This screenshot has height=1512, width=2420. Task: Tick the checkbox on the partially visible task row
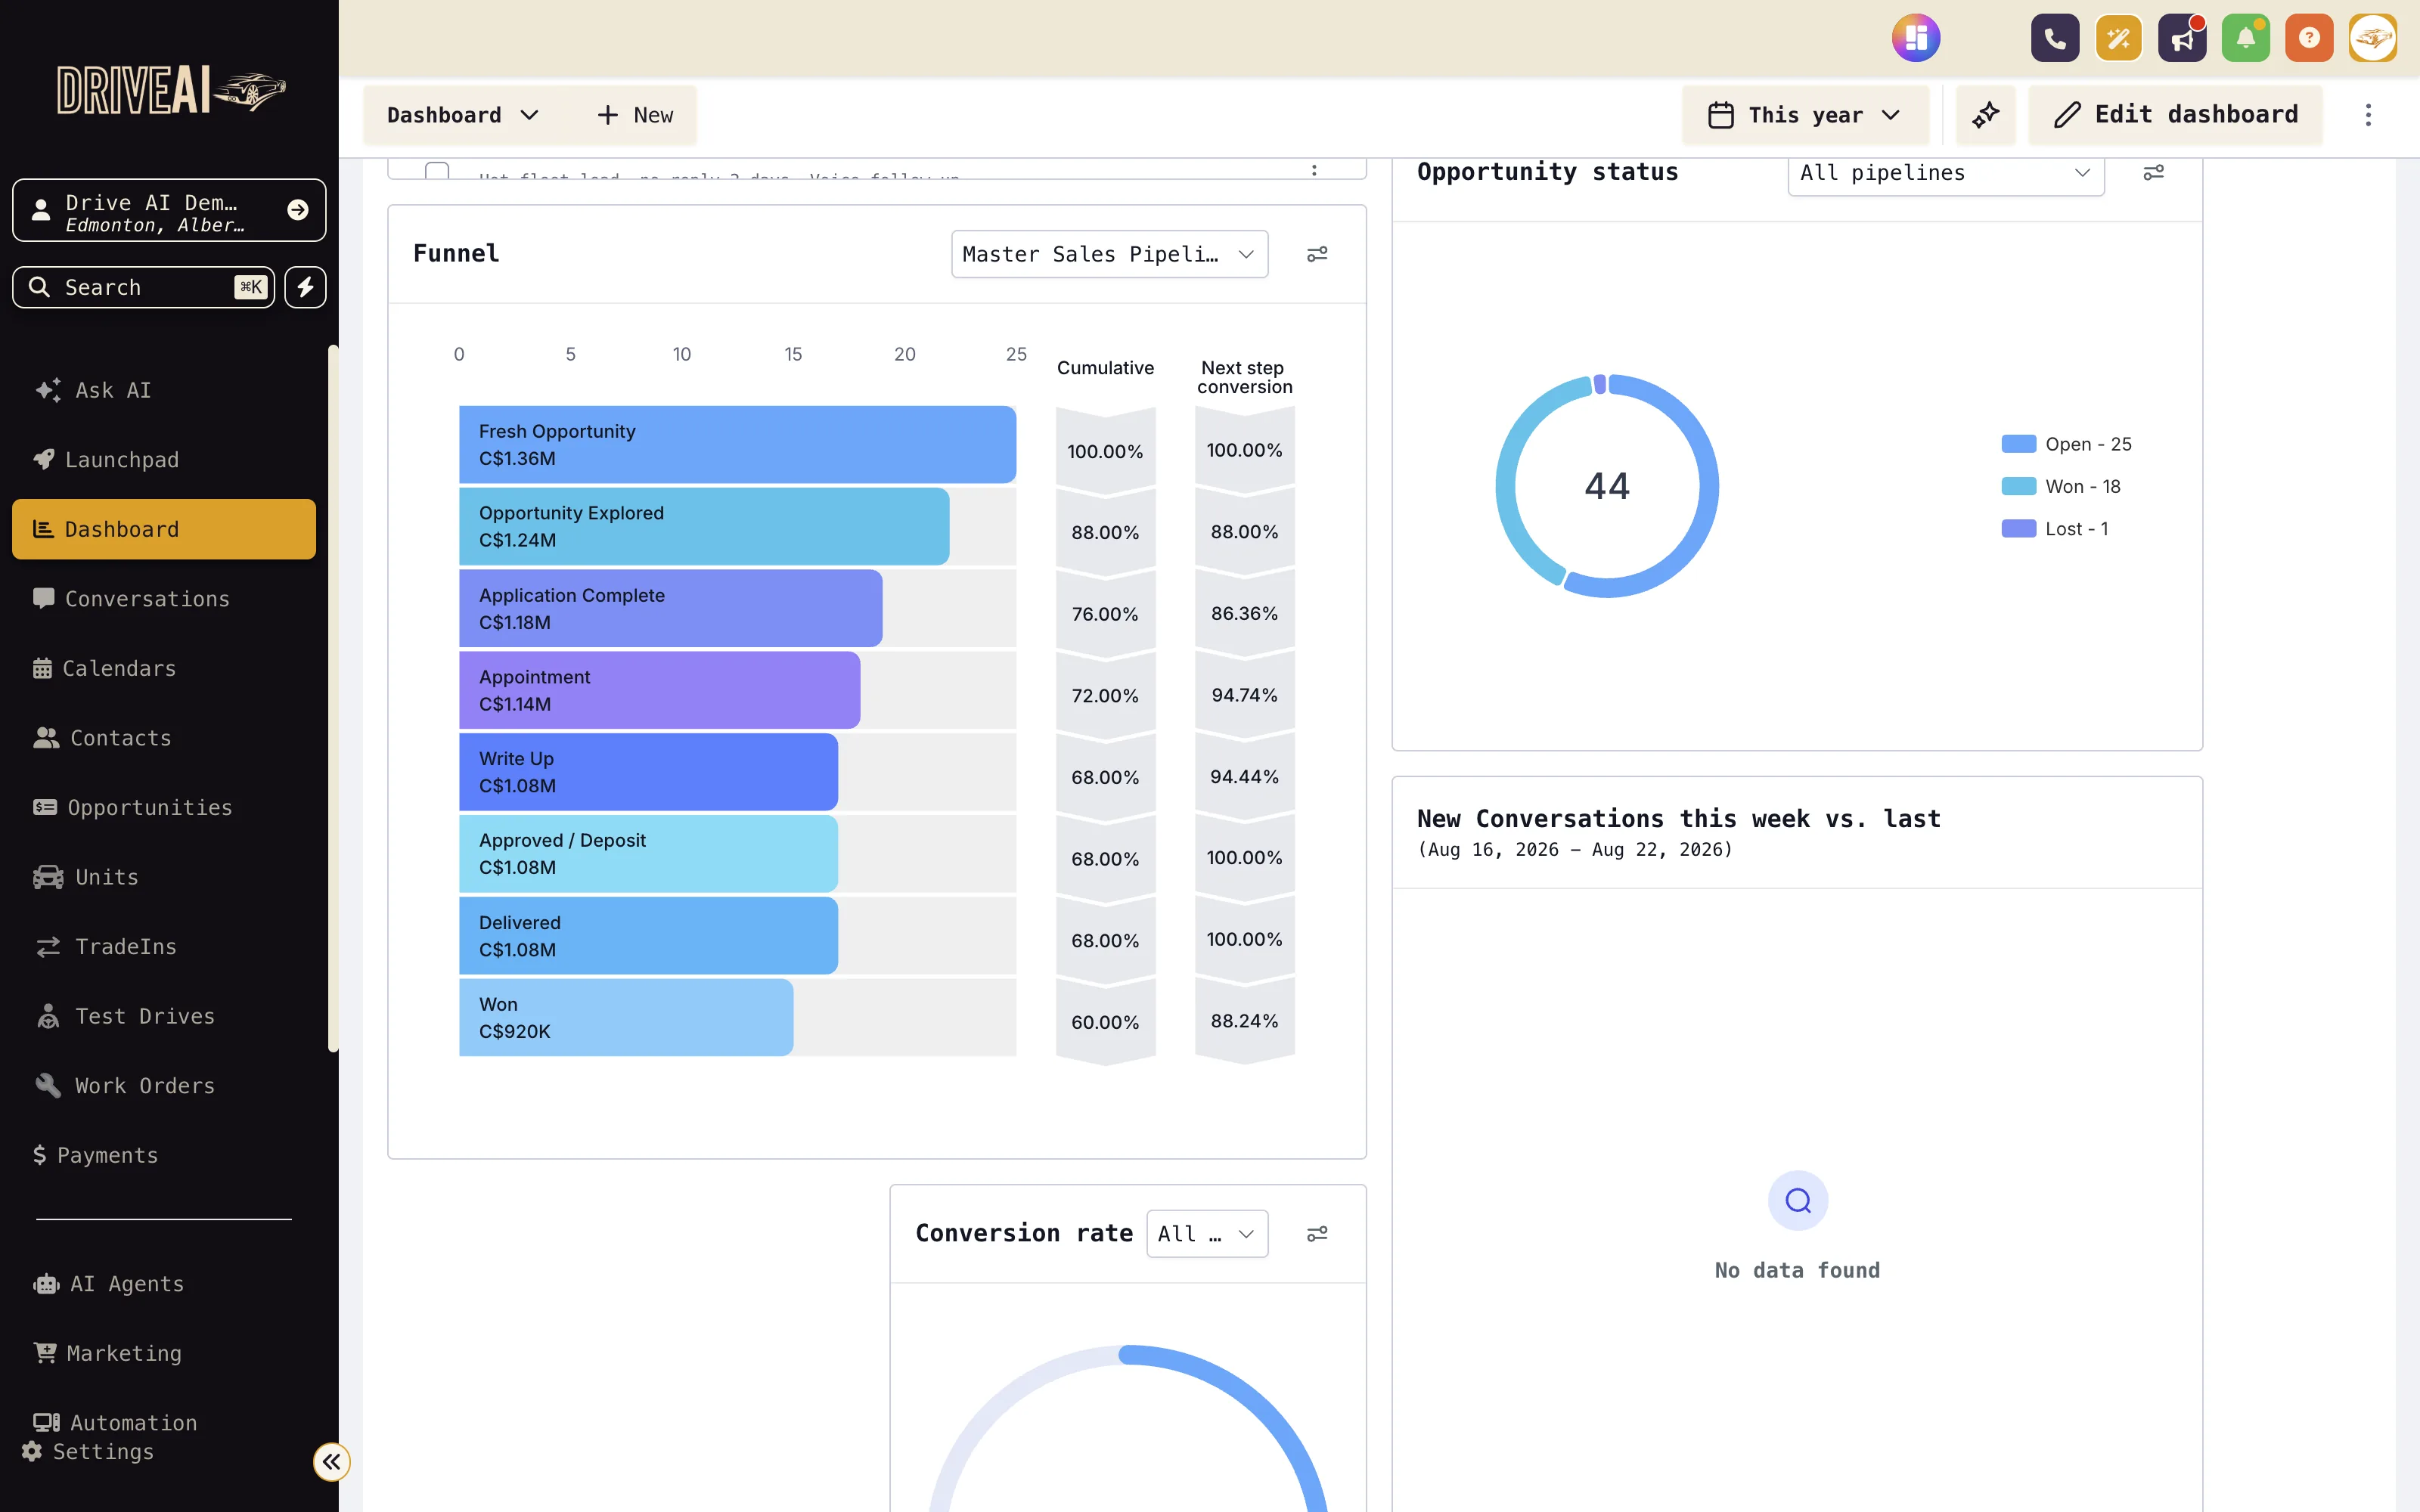click(x=437, y=171)
